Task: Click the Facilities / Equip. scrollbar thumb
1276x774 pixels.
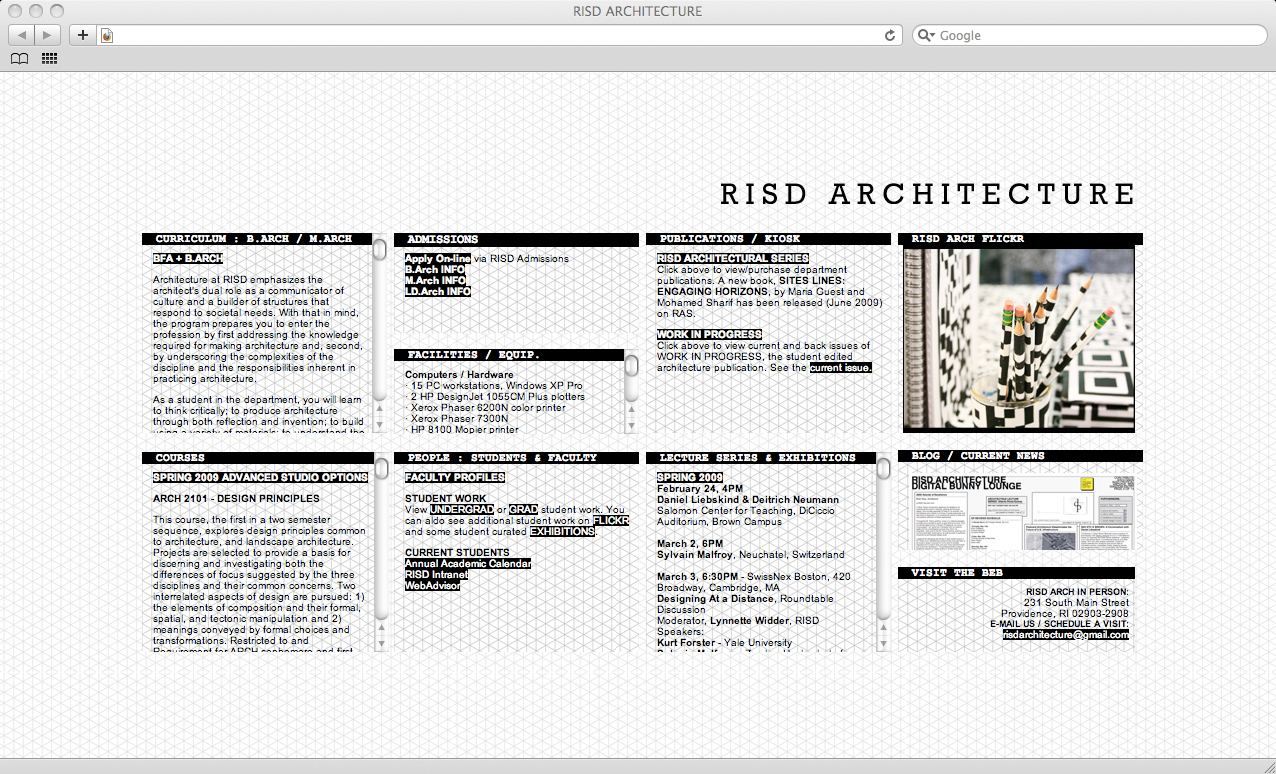Action: 632,365
